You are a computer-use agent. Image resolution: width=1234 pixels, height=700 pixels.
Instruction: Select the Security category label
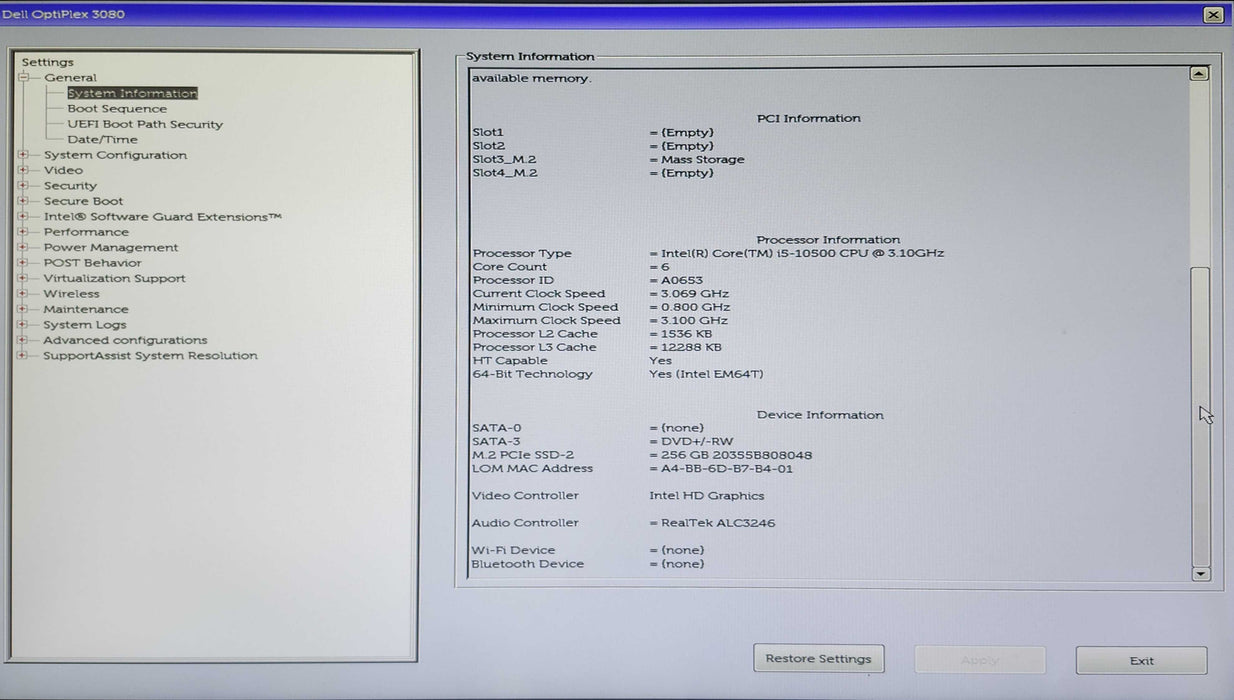(x=70, y=186)
